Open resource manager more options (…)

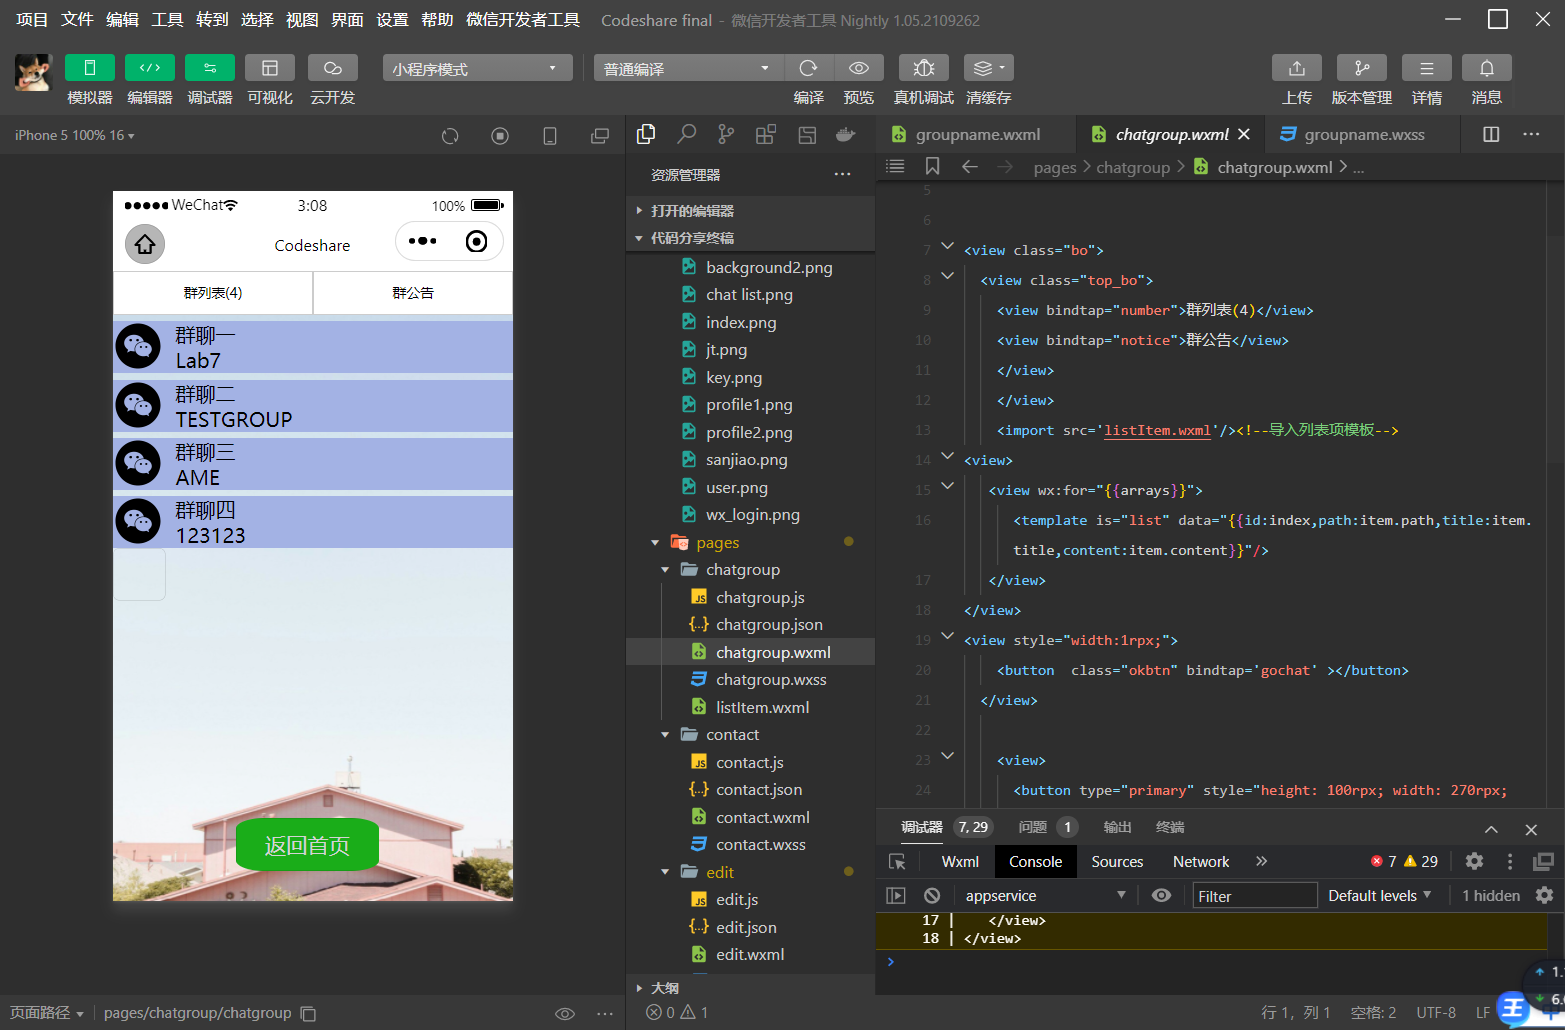(x=843, y=175)
